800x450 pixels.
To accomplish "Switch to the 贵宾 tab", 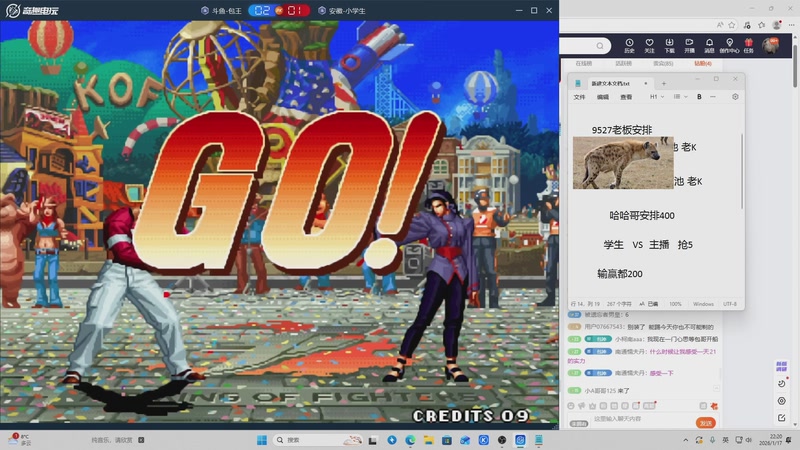I will click(663, 63).
